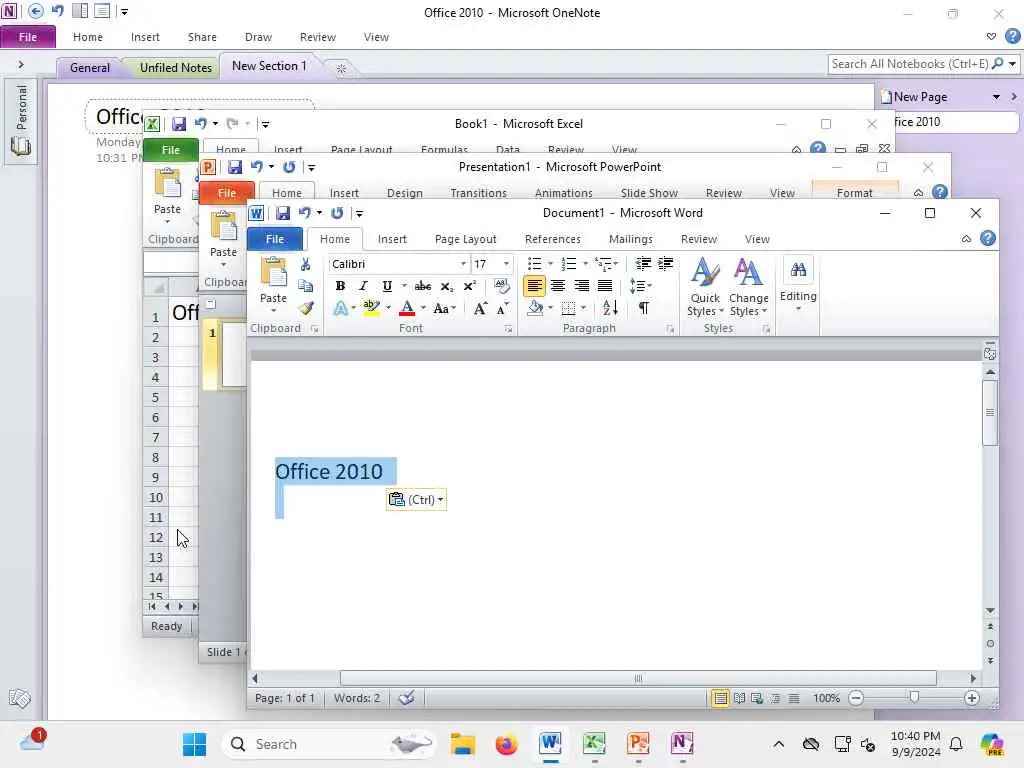Open New Page dropdown arrow in OneNote
The height and width of the screenshot is (768, 1024).
(996, 97)
